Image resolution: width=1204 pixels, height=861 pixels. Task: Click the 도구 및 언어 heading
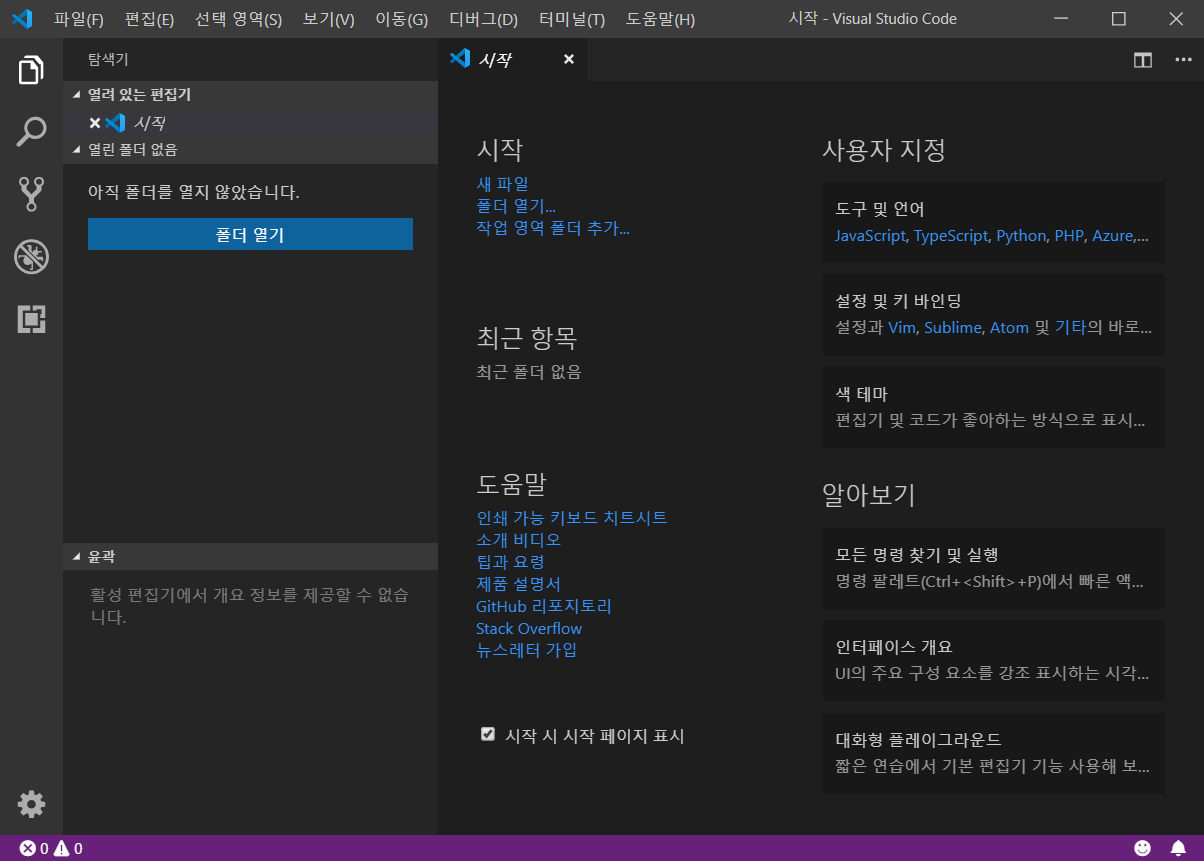pos(880,209)
